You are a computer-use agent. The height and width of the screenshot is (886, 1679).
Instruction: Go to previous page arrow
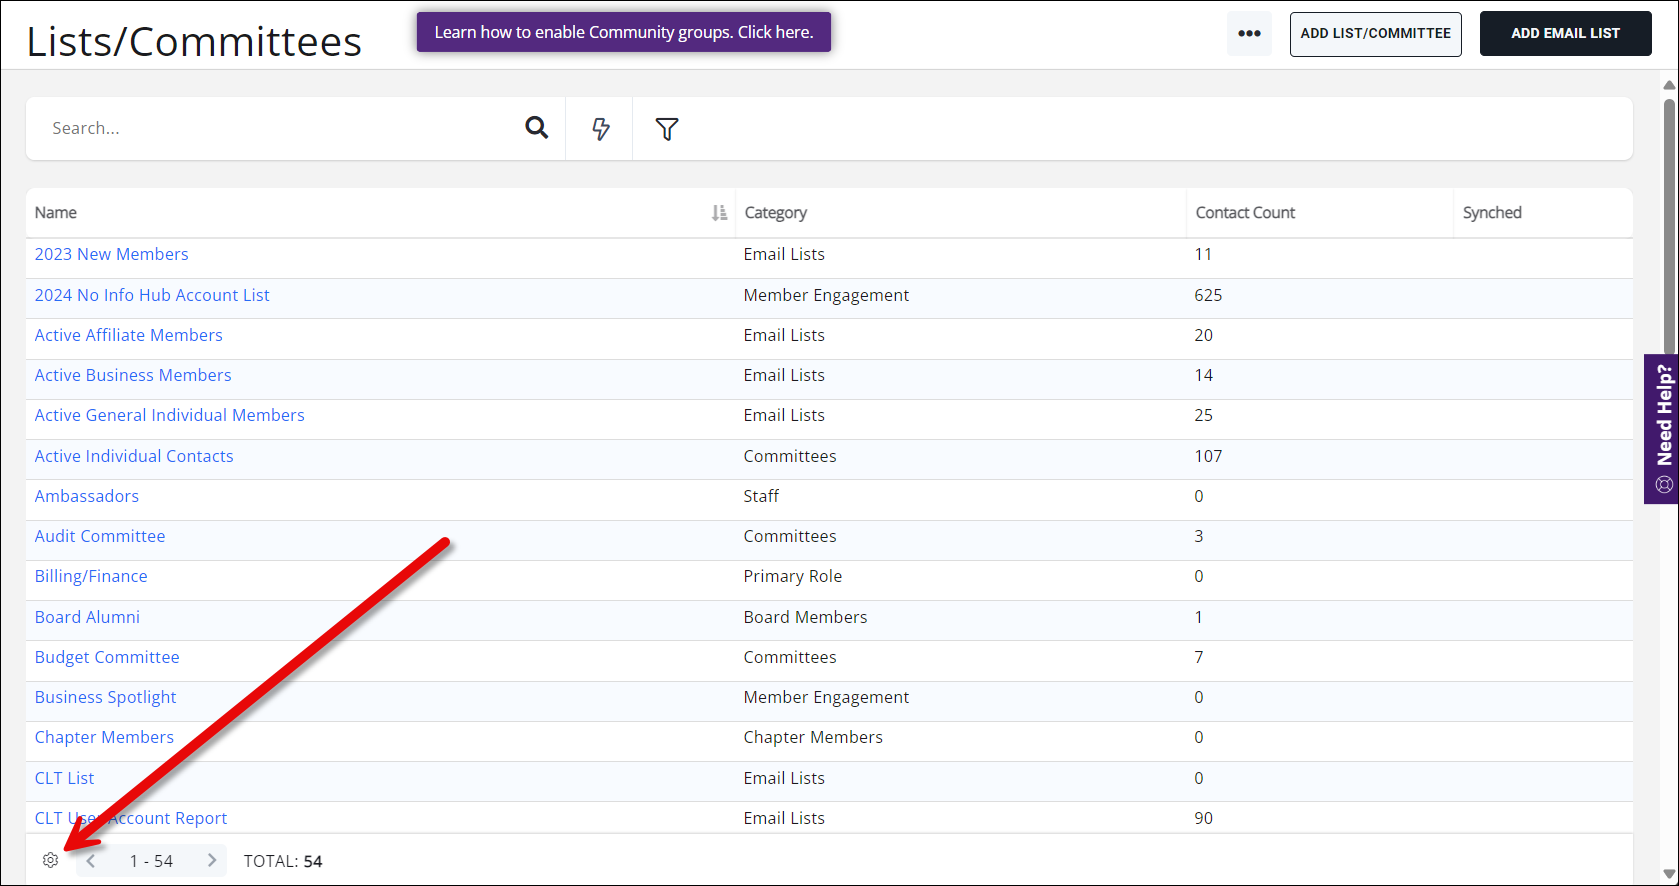tap(91, 861)
